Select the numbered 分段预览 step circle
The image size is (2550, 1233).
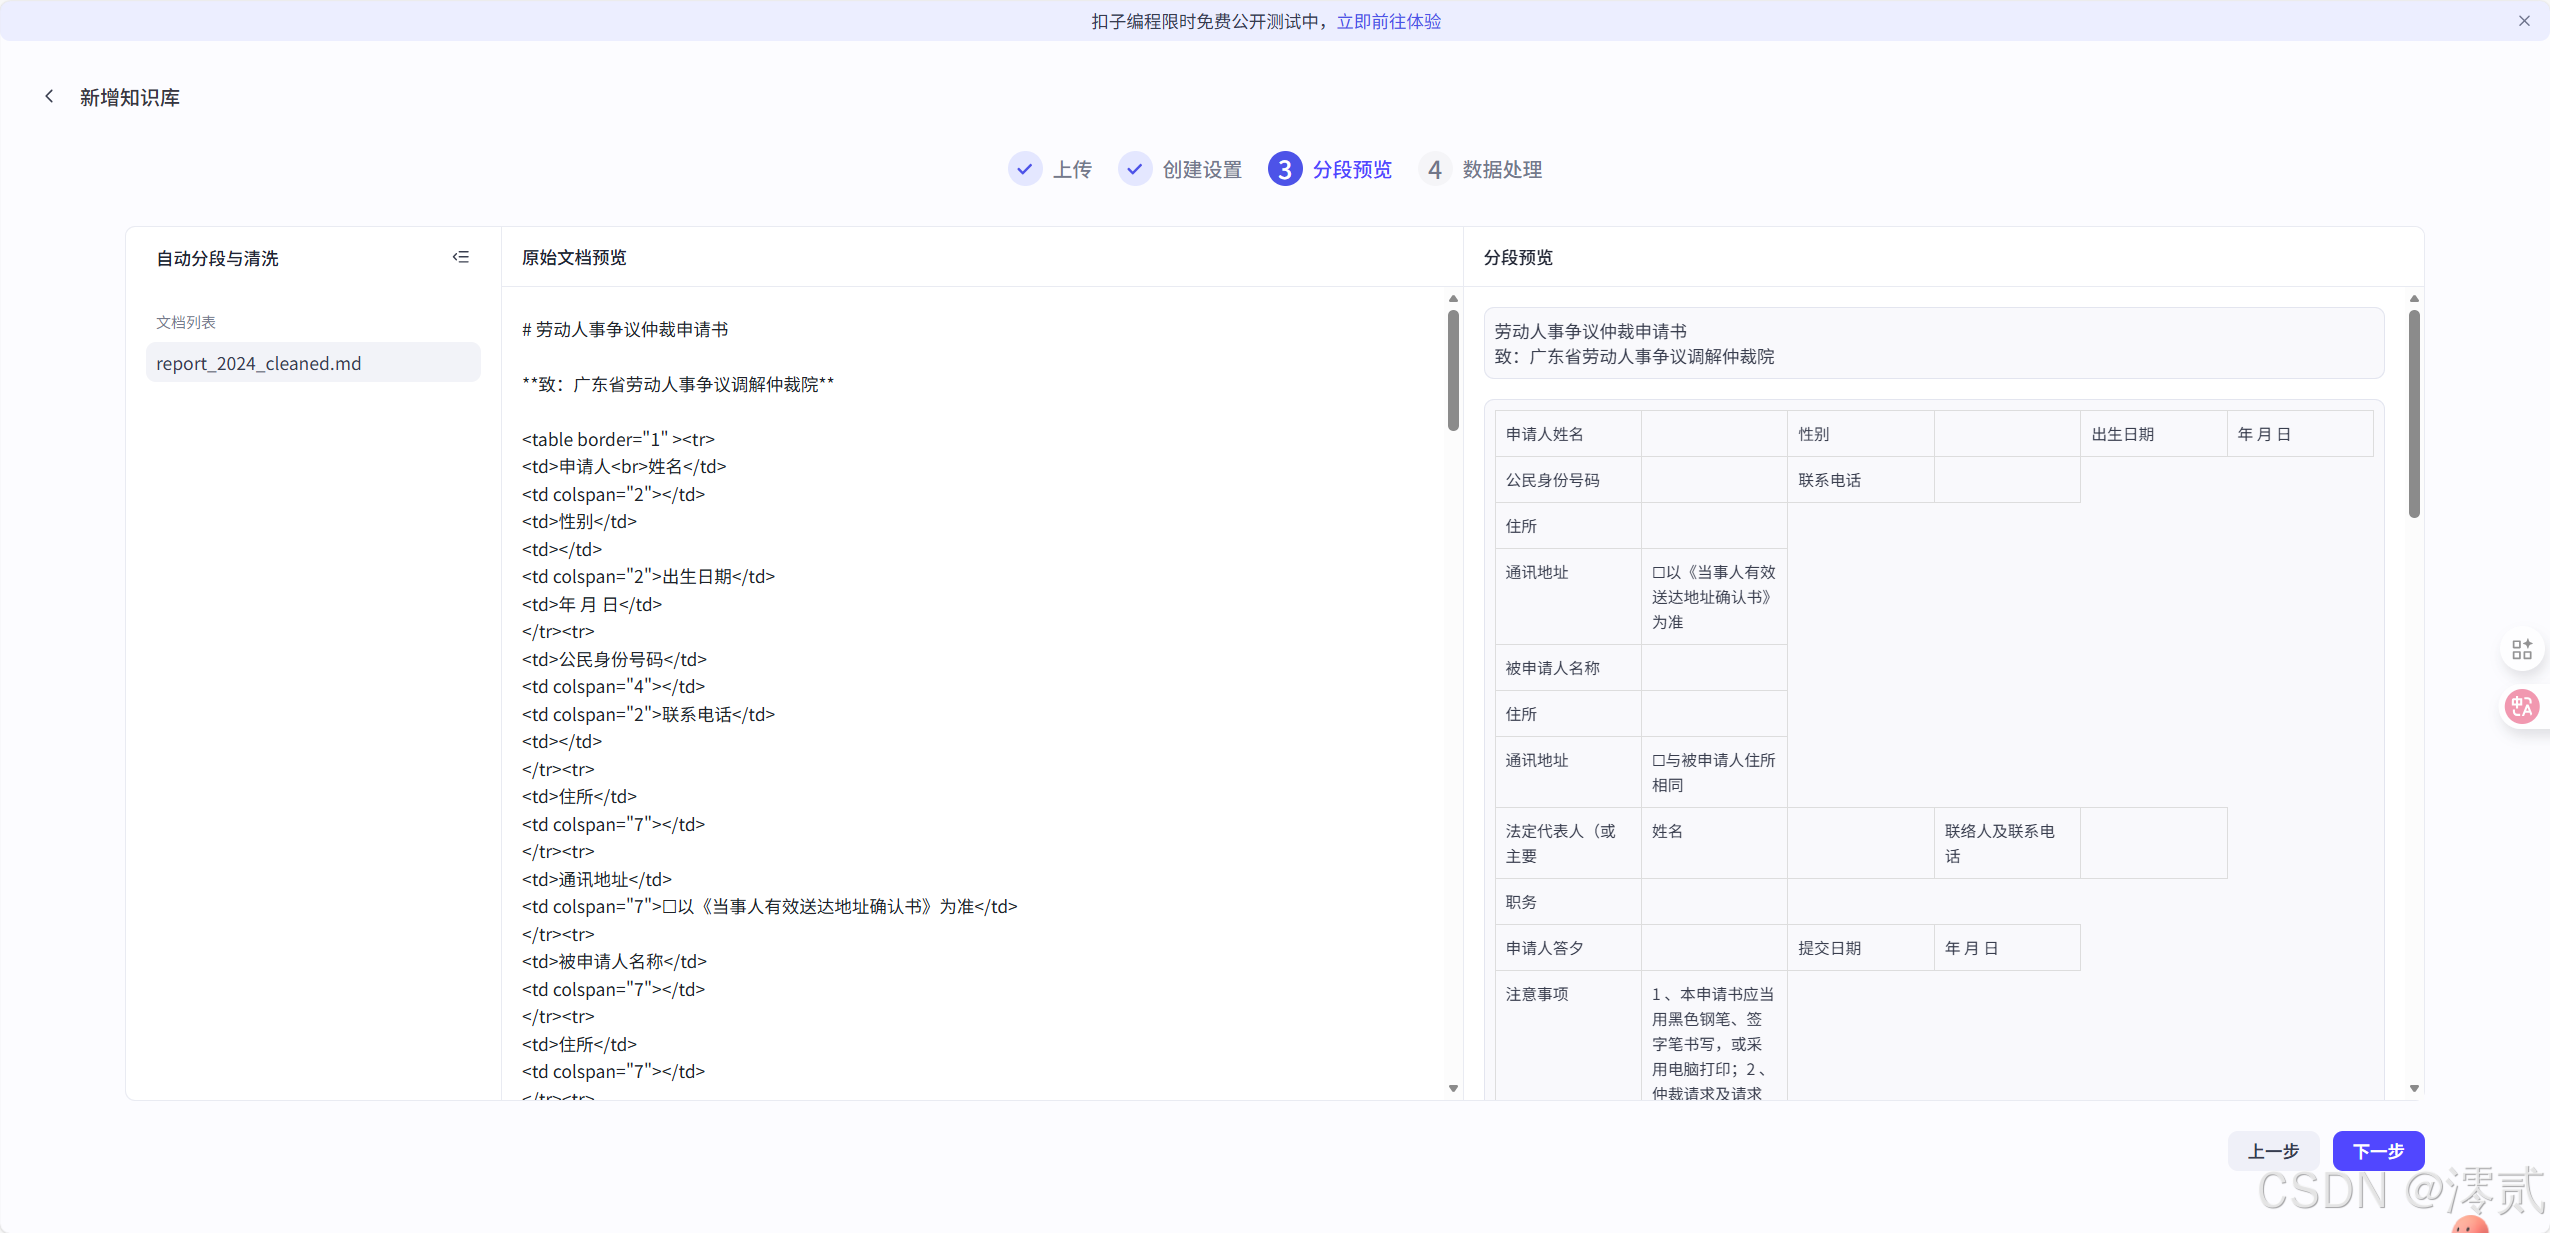[1284, 169]
